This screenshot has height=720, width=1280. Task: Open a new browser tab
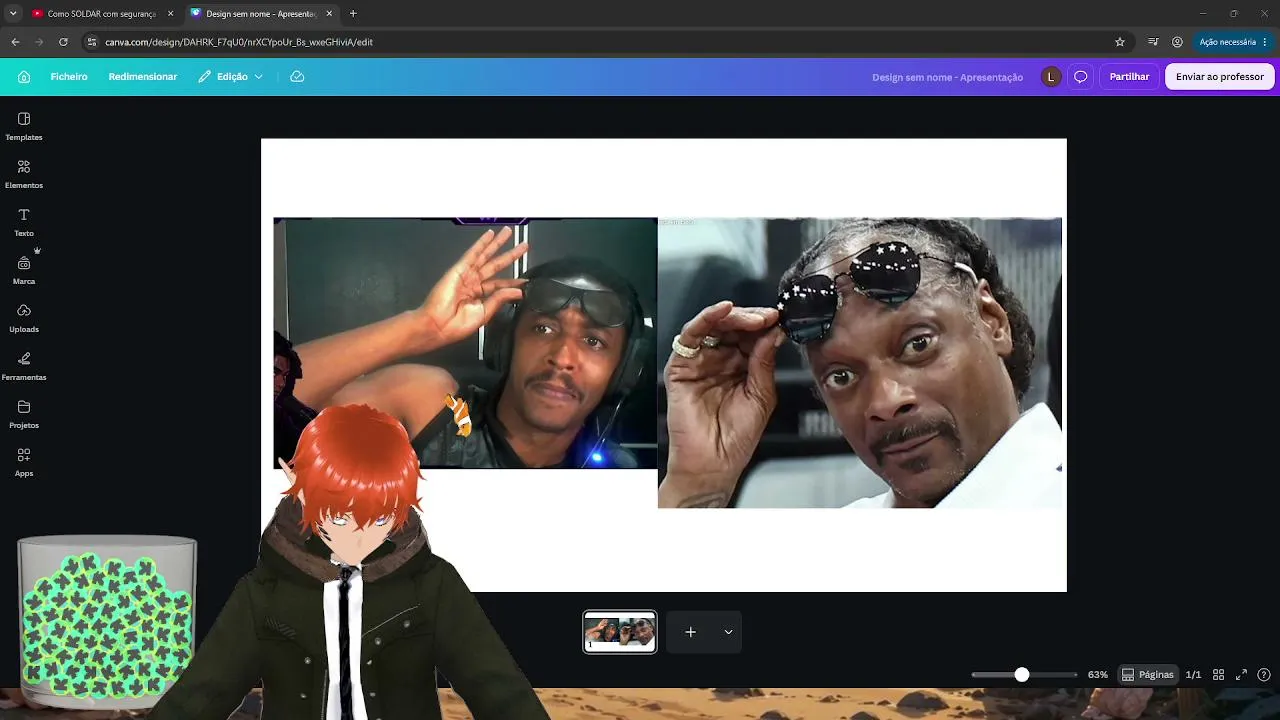353,14
